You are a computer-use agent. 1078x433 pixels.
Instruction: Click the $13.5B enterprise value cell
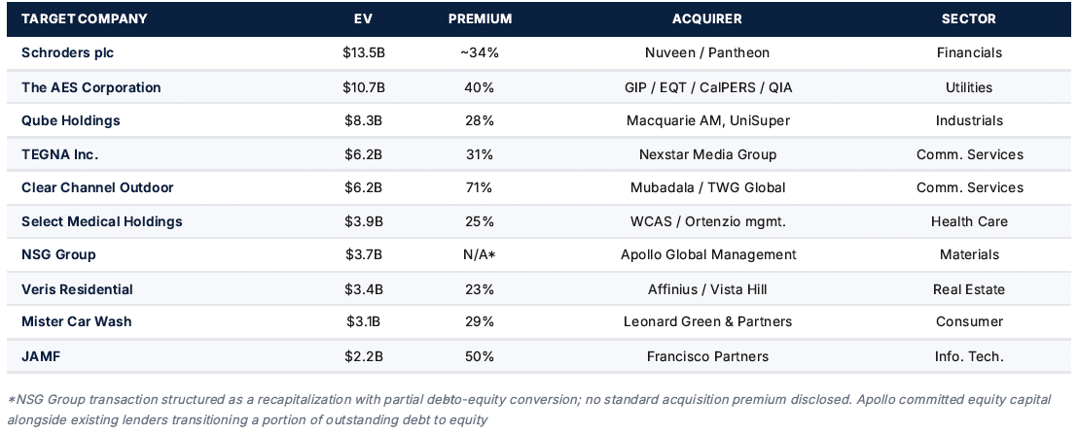[363, 53]
